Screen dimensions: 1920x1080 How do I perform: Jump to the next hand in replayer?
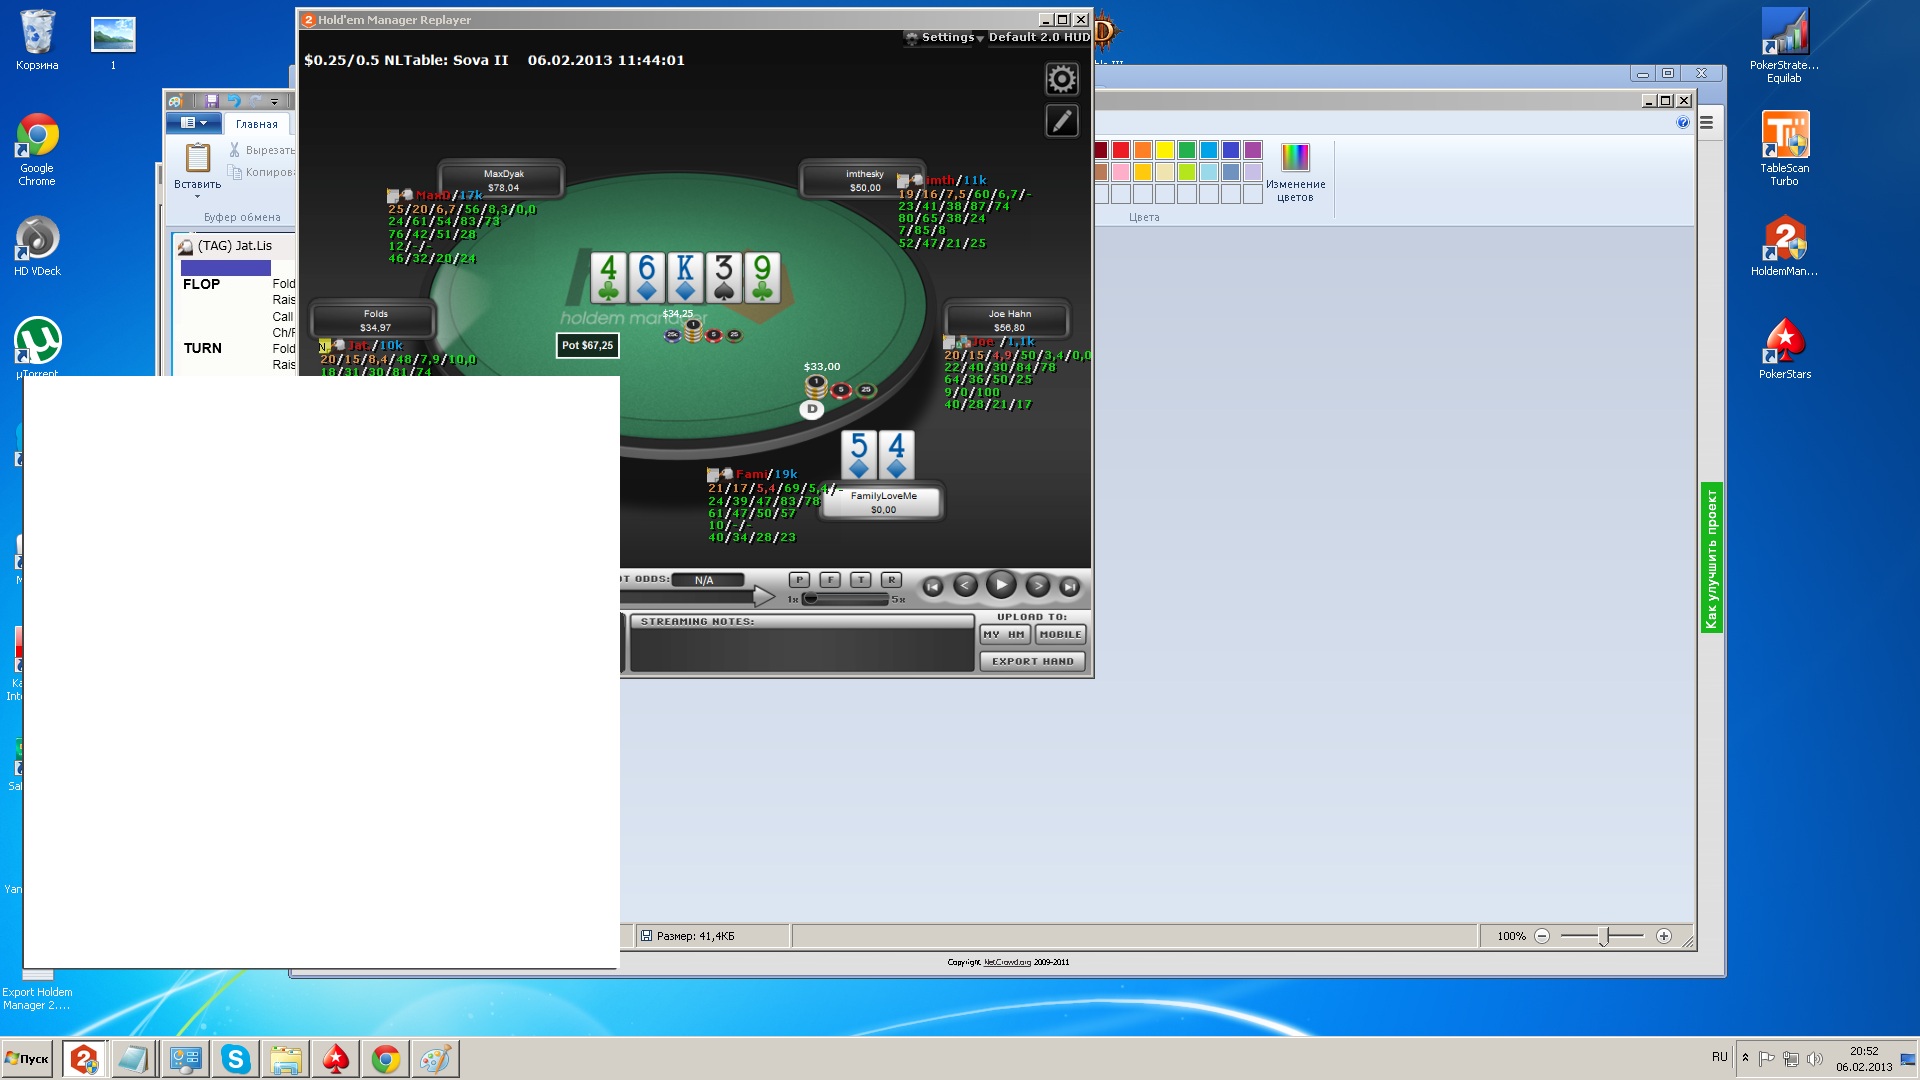point(1070,587)
